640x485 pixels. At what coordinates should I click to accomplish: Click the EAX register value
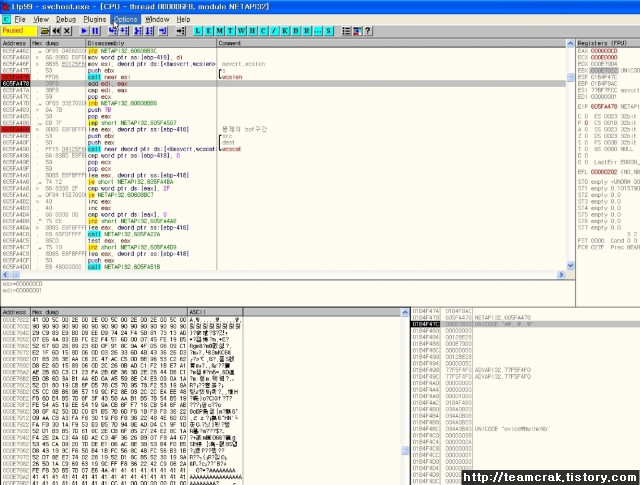coord(604,51)
